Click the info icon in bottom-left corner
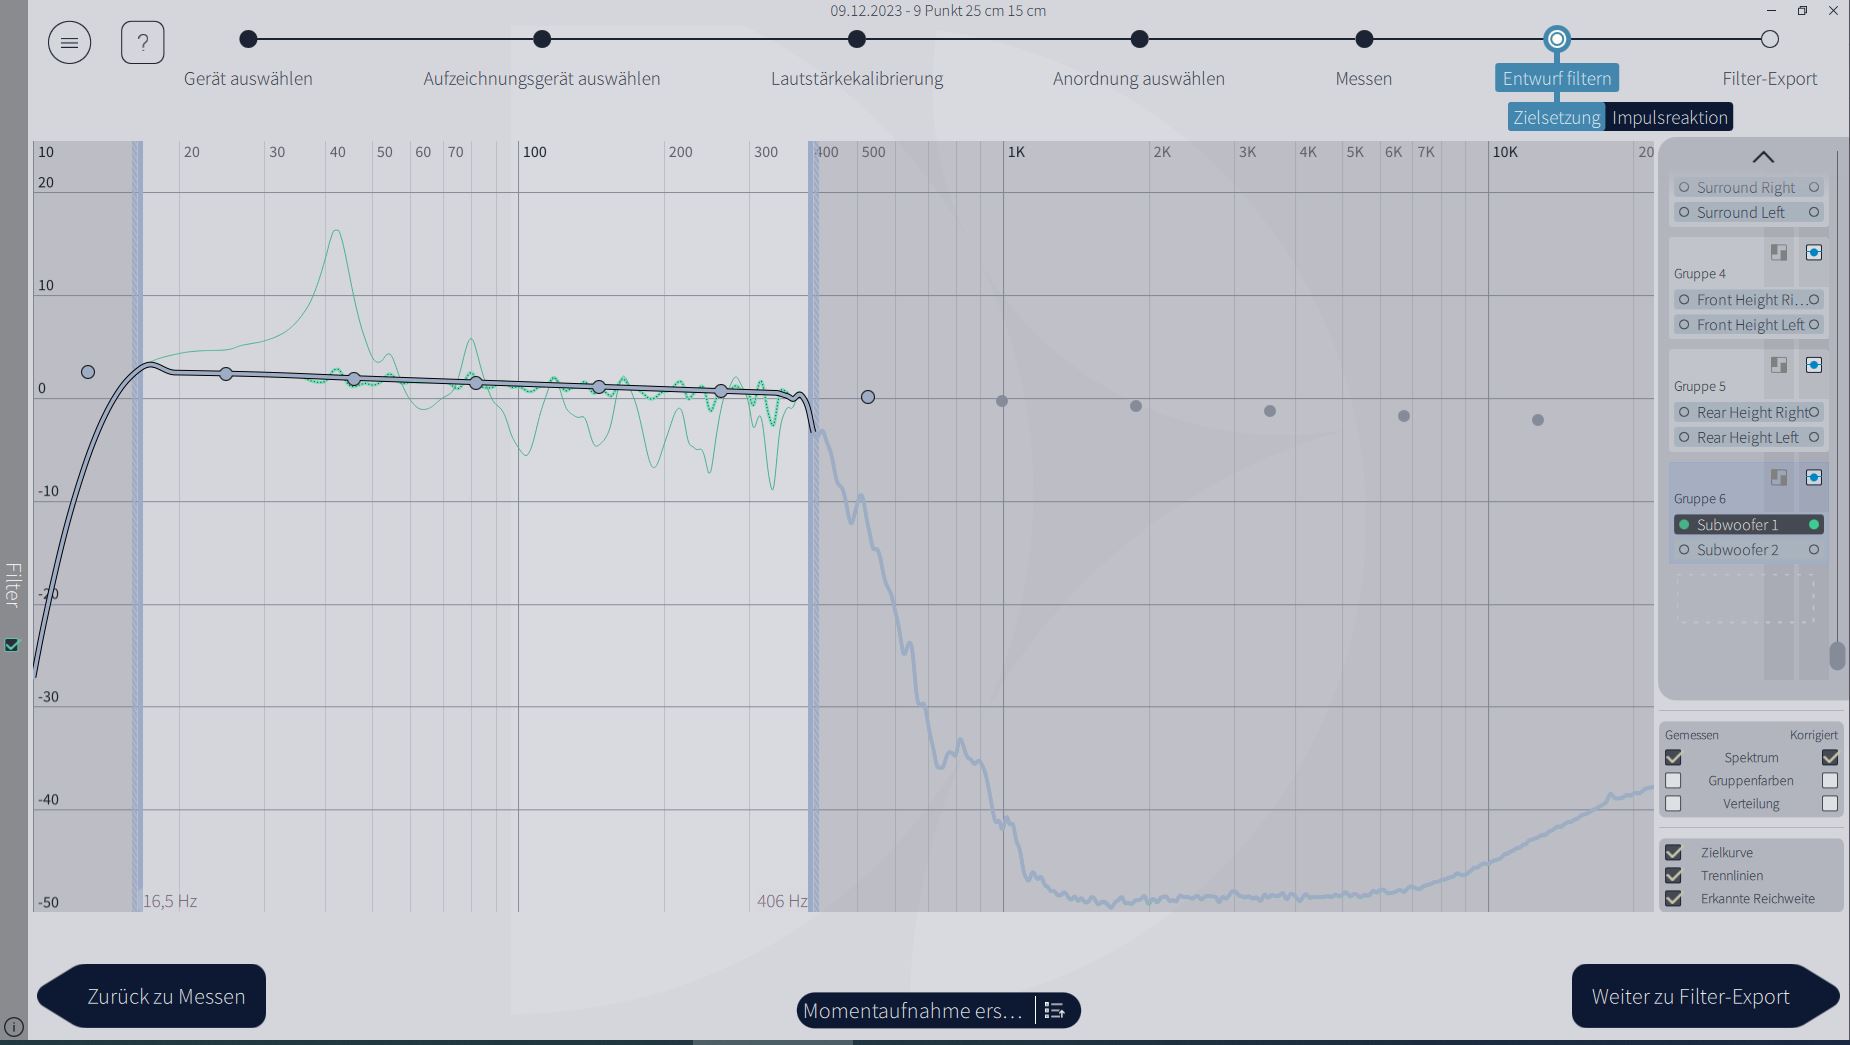Image resolution: width=1850 pixels, height=1045 pixels. [13, 1027]
